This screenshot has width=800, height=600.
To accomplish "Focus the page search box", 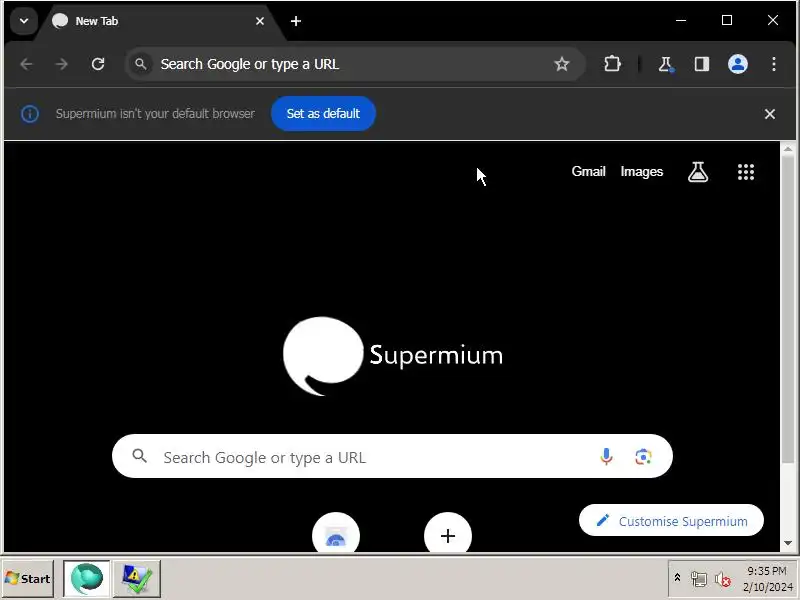I will coord(392,456).
